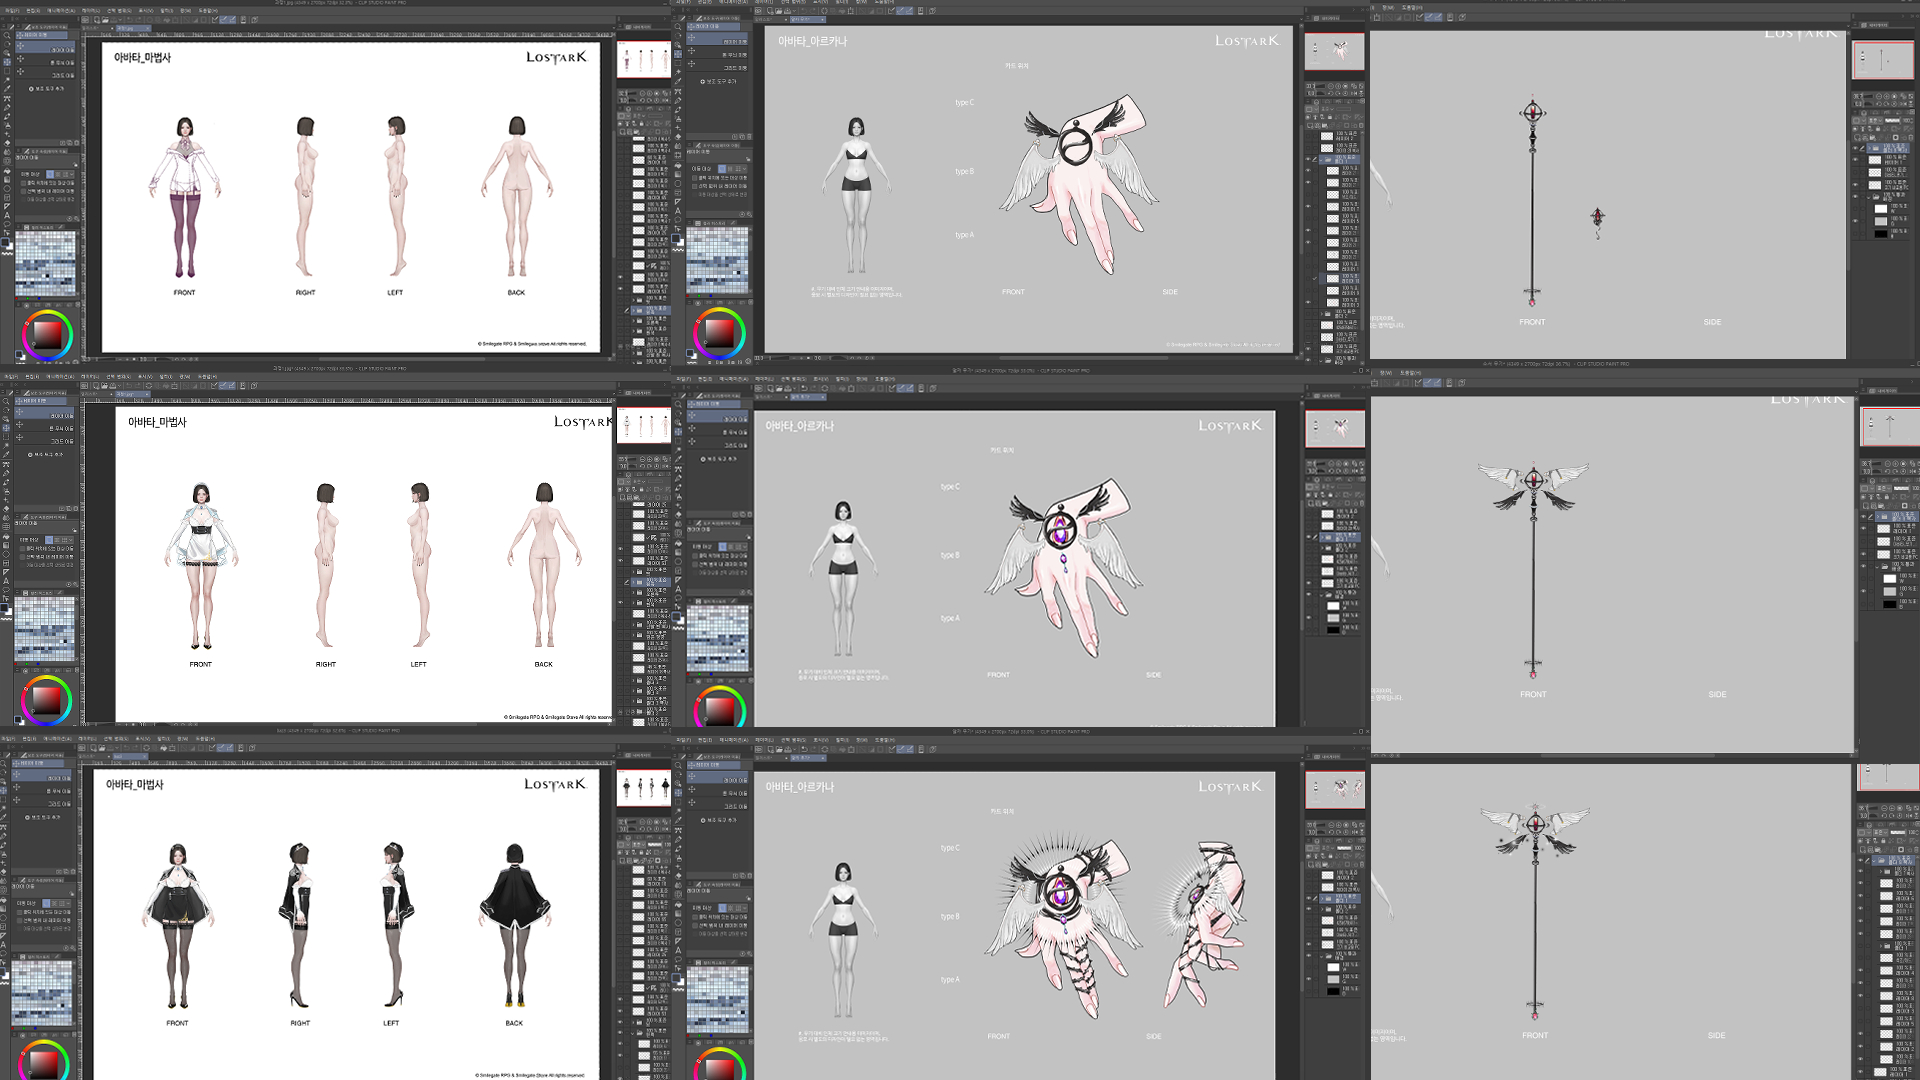Open blending mode dropdown in top-left layer panel
The width and height of the screenshot is (1920, 1080).
pyautogui.click(x=640, y=115)
